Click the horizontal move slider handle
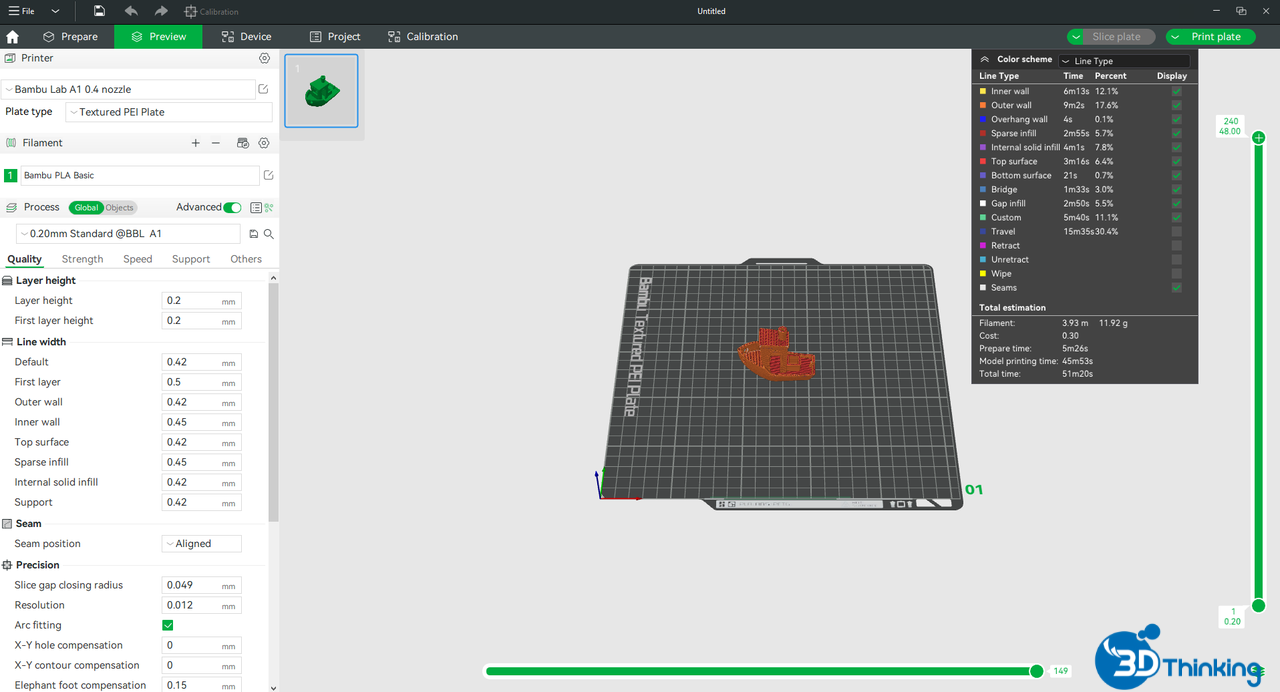 (x=1037, y=671)
